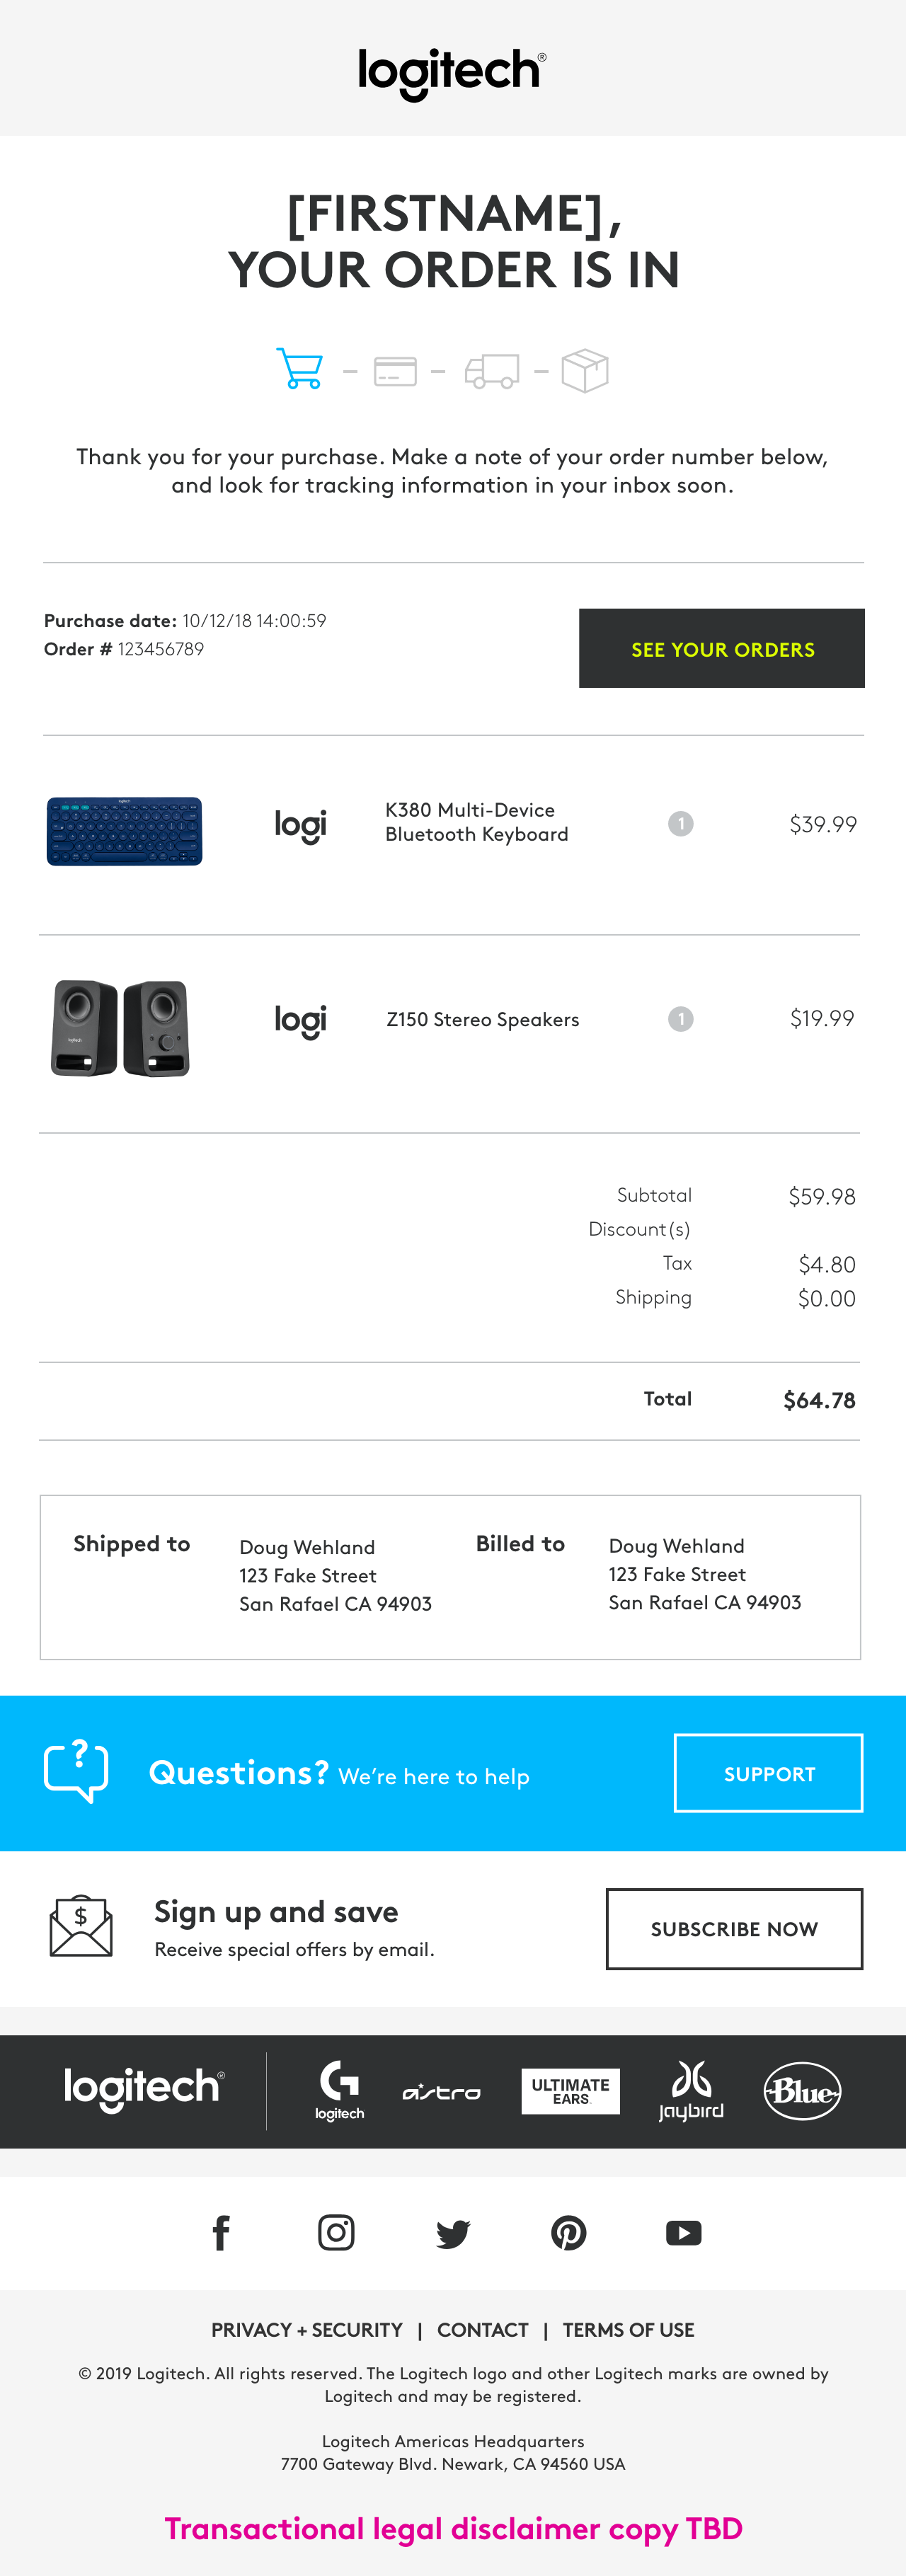Click the package box progress icon
The width and height of the screenshot is (906, 2576).
pos(585,371)
